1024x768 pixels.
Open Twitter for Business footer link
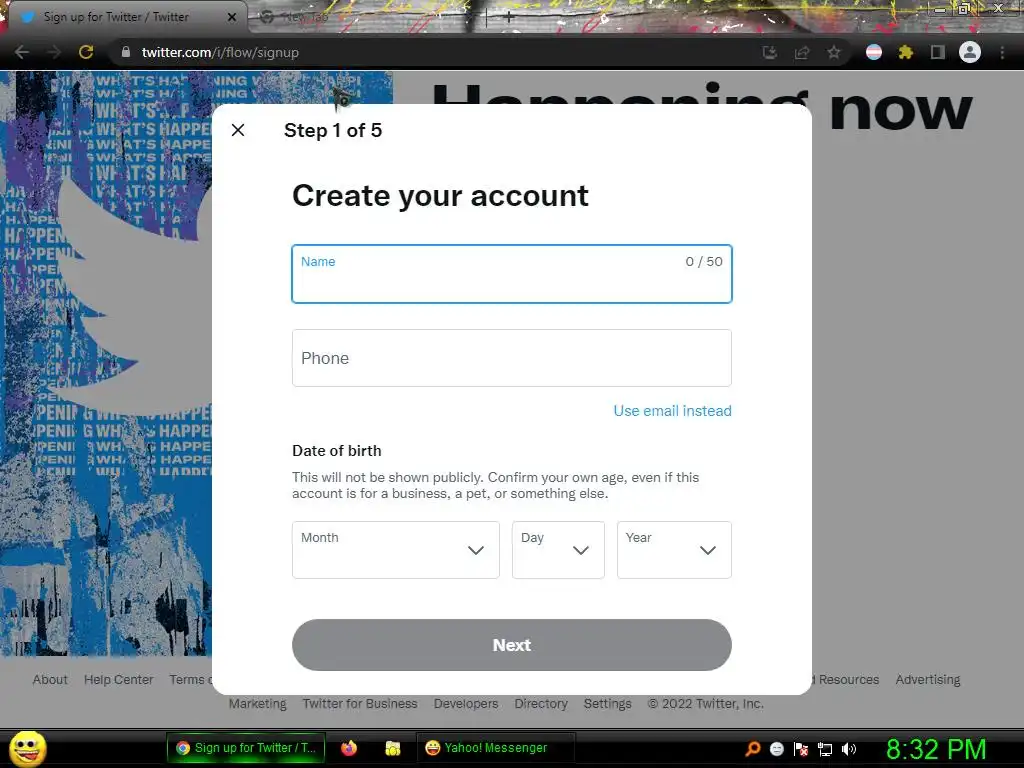[x=360, y=704]
